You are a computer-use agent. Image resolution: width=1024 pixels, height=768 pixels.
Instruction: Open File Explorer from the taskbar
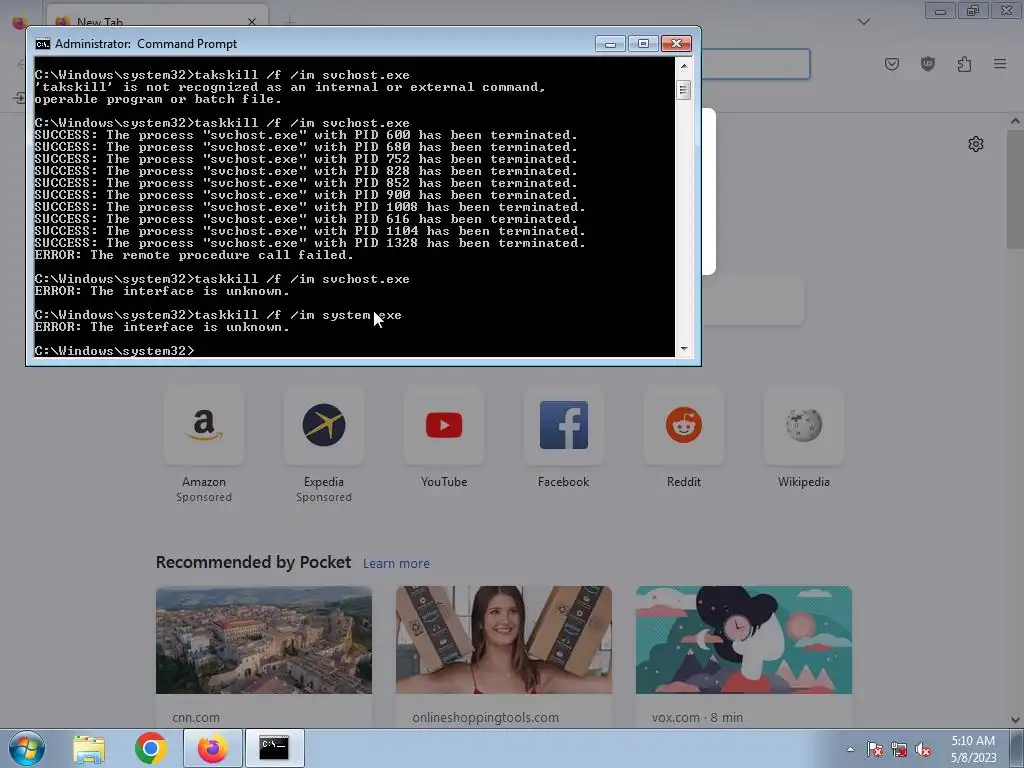89,748
